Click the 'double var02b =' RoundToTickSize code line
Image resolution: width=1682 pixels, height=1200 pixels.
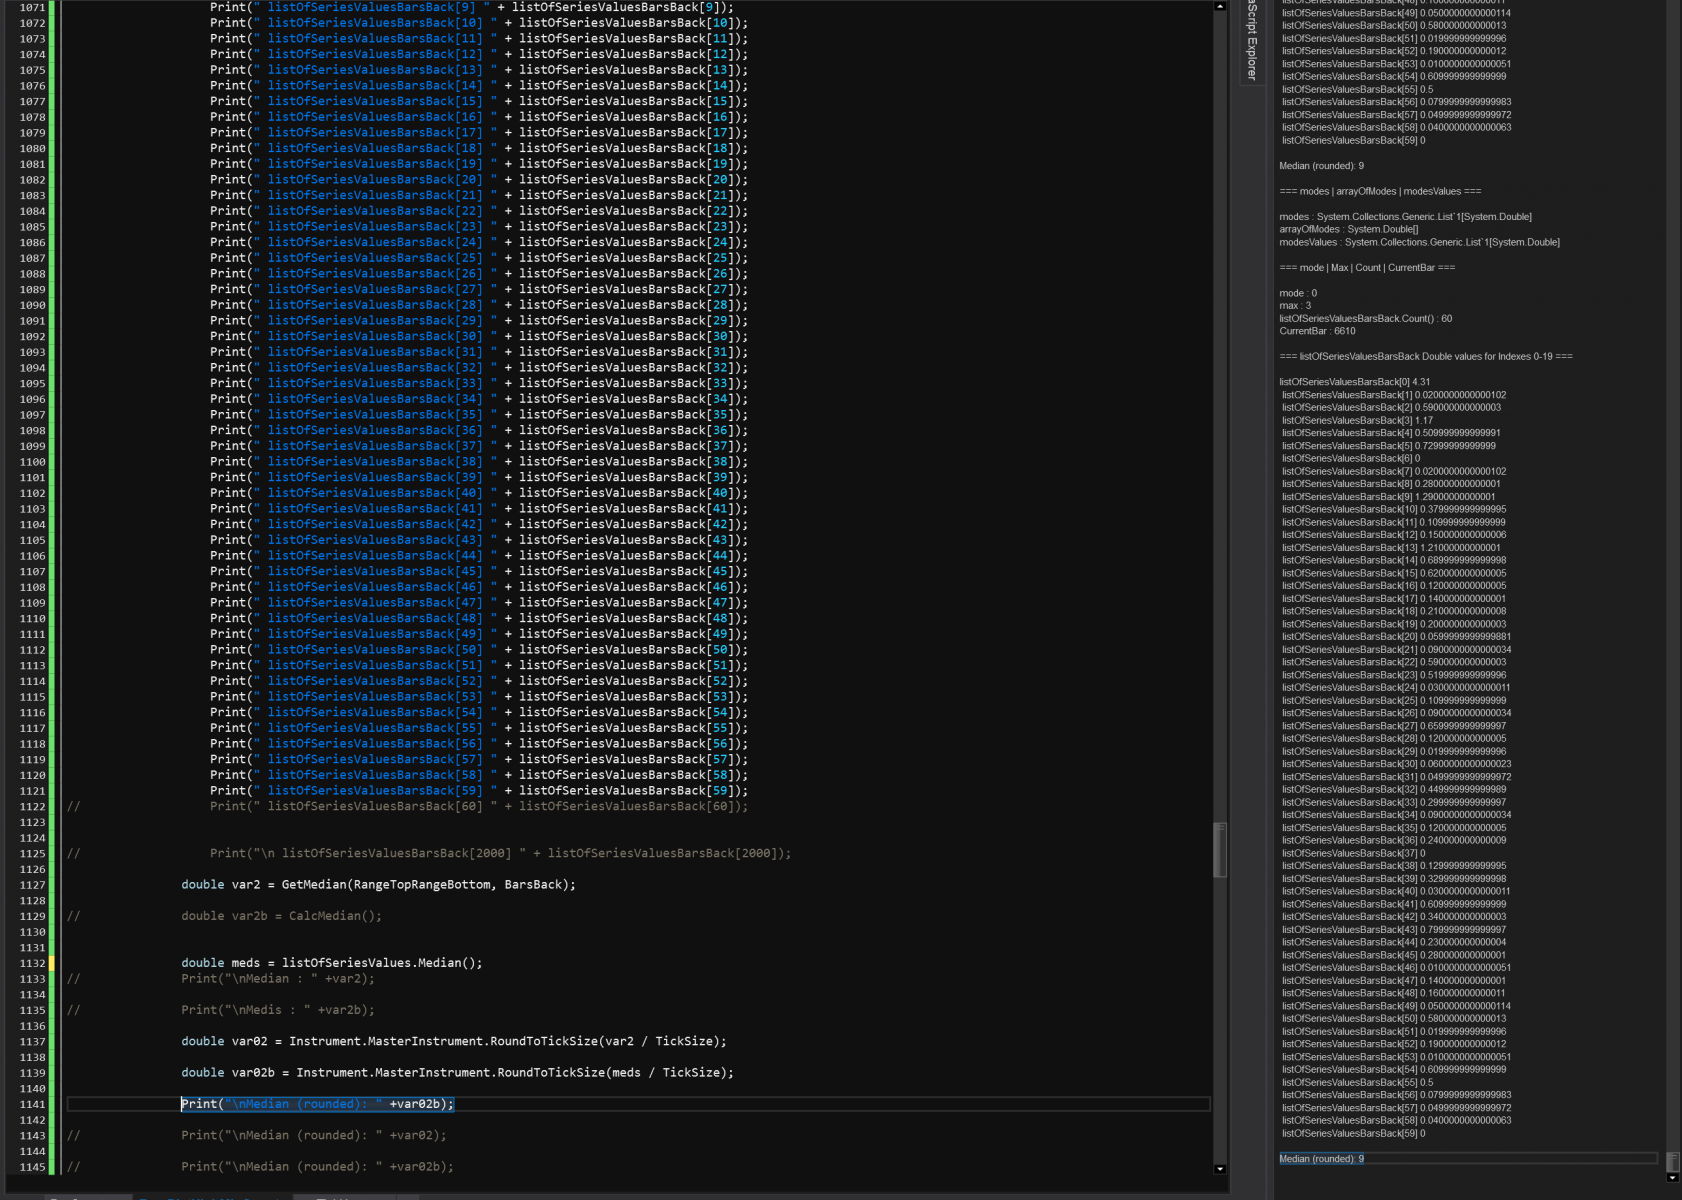tap(457, 1073)
